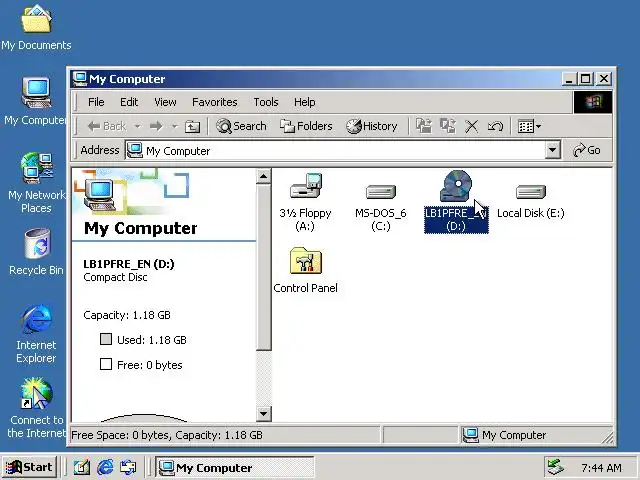
Task: Click the My Computer title bar icon
Action: pyautogui.click(x=80, y=78)
